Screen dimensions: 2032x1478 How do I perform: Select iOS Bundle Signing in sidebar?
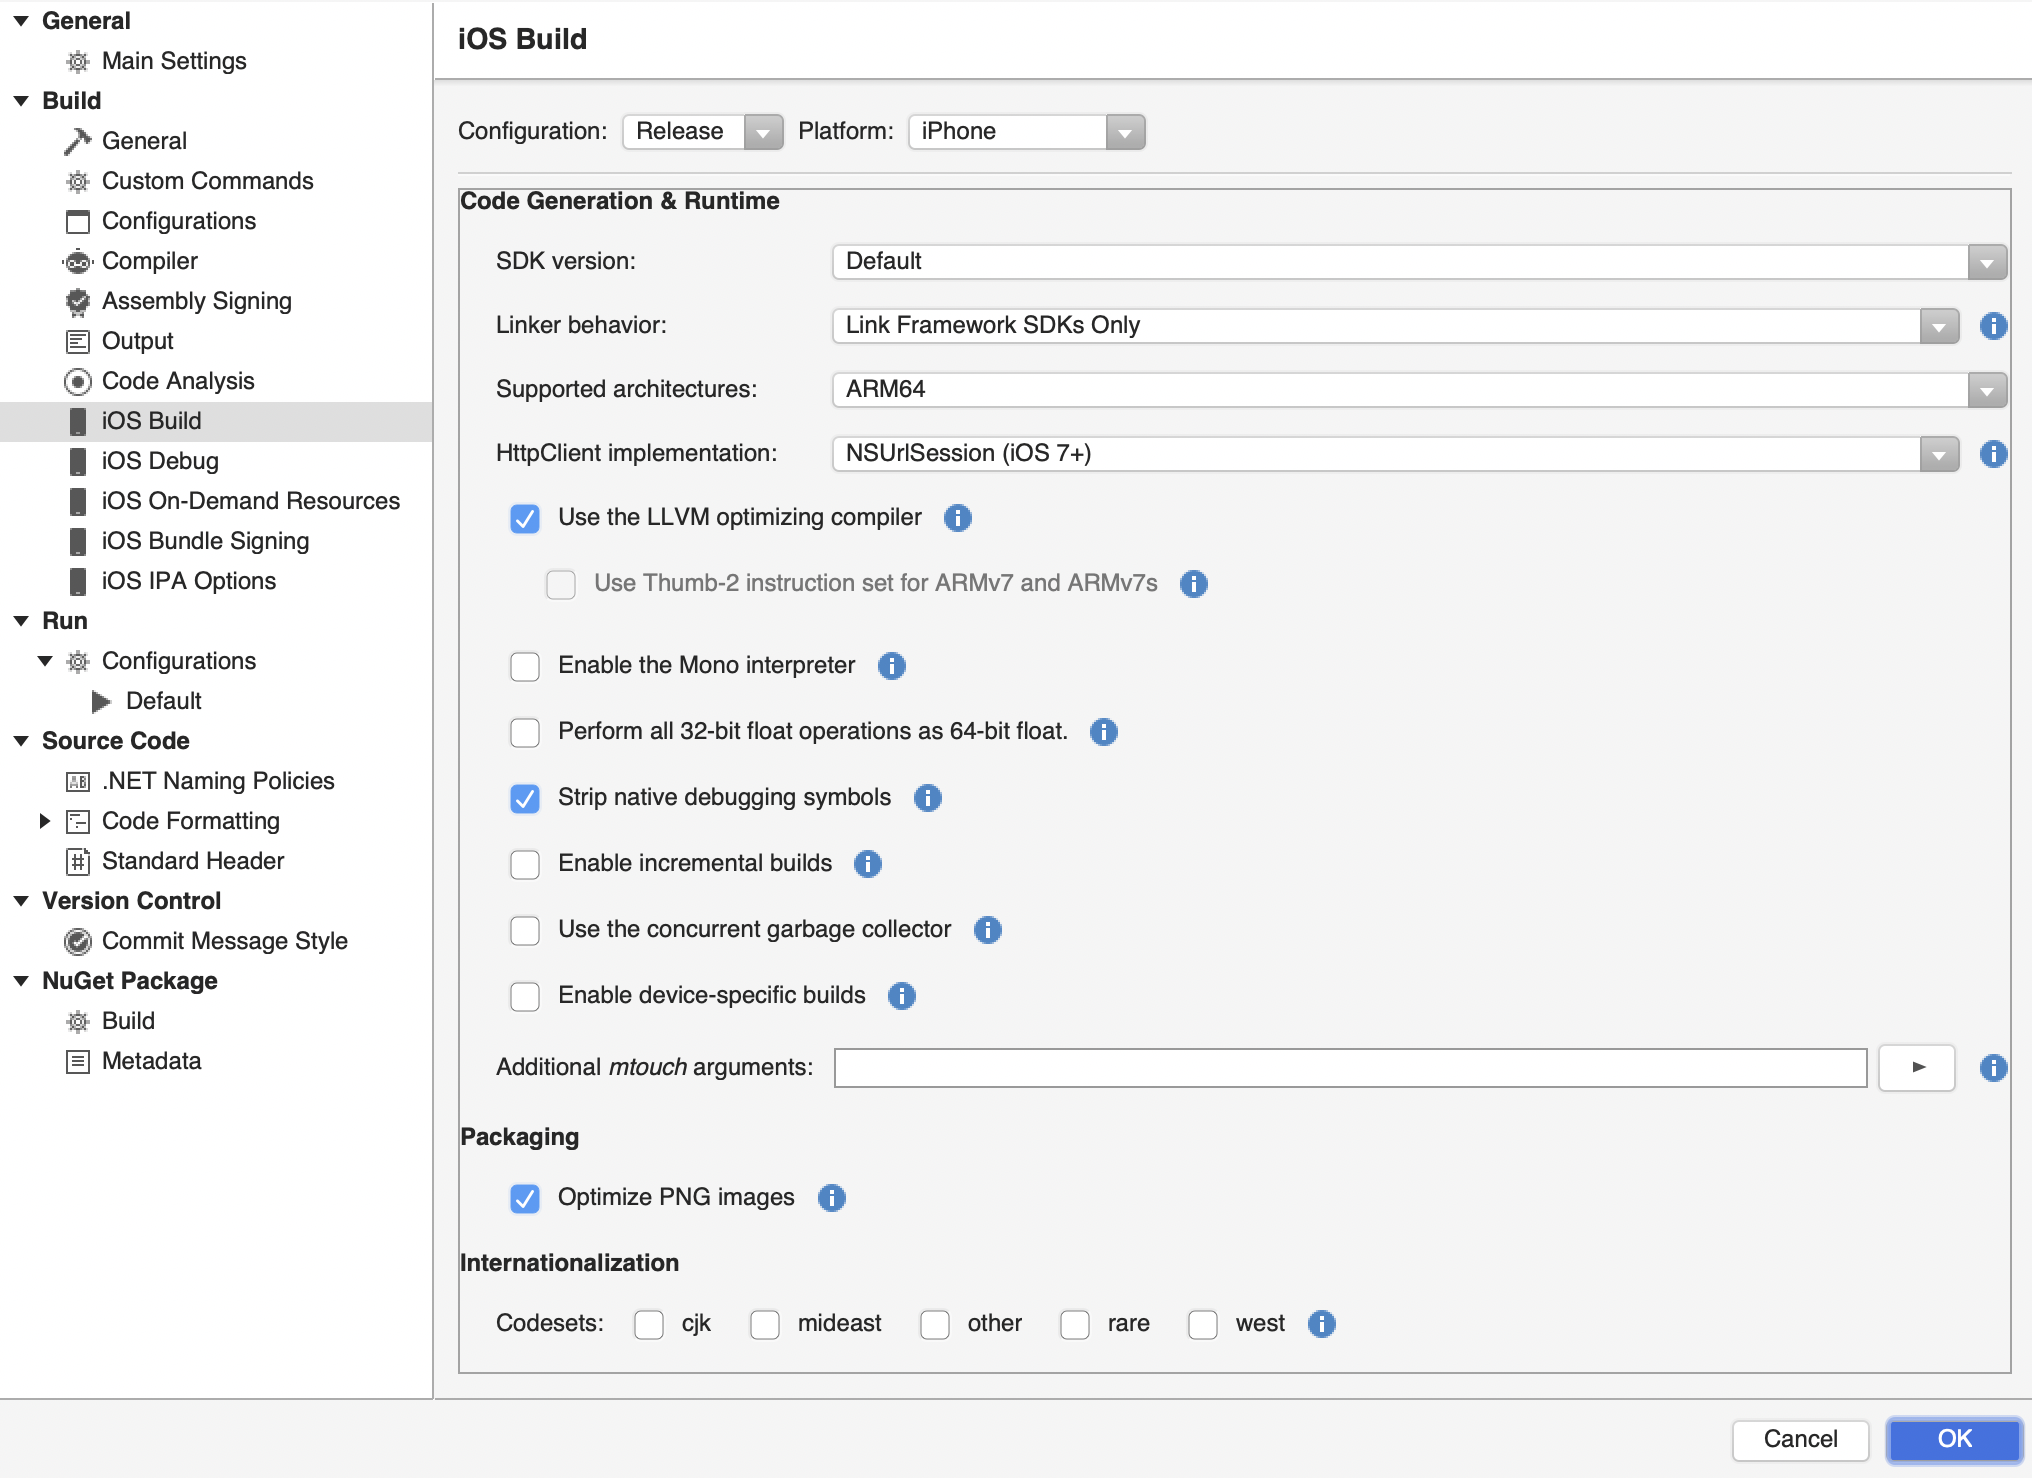(x=216, y=541)
